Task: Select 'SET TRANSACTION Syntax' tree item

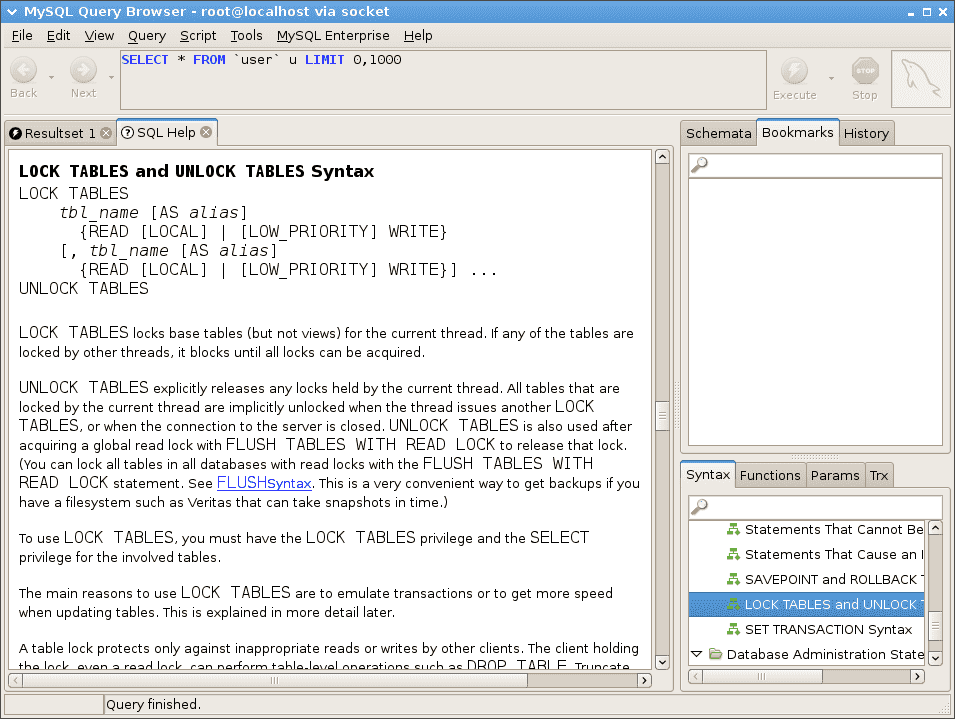Action: coord(806,629)
